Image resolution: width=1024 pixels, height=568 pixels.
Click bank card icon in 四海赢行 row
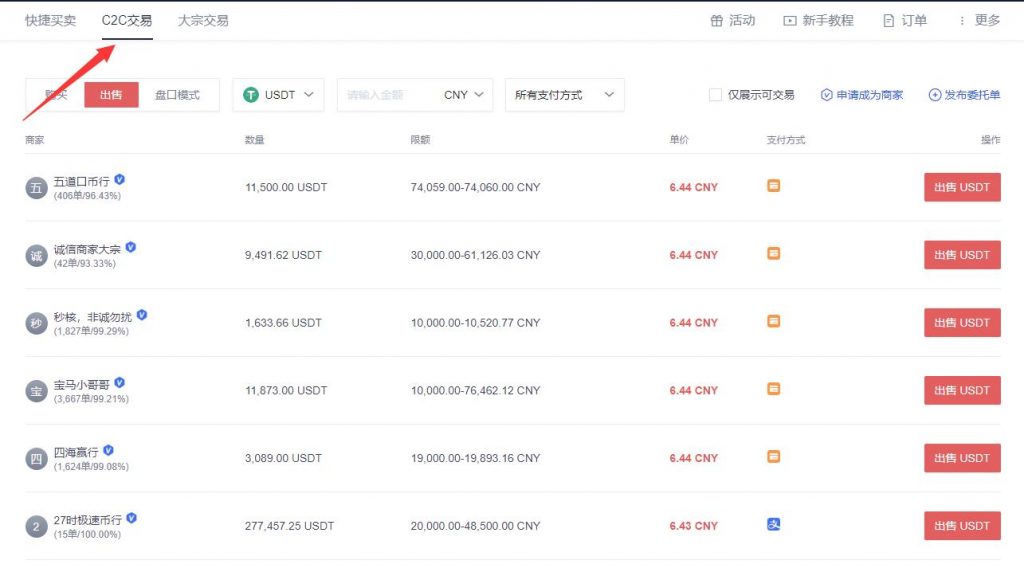[x=773, y=456]
